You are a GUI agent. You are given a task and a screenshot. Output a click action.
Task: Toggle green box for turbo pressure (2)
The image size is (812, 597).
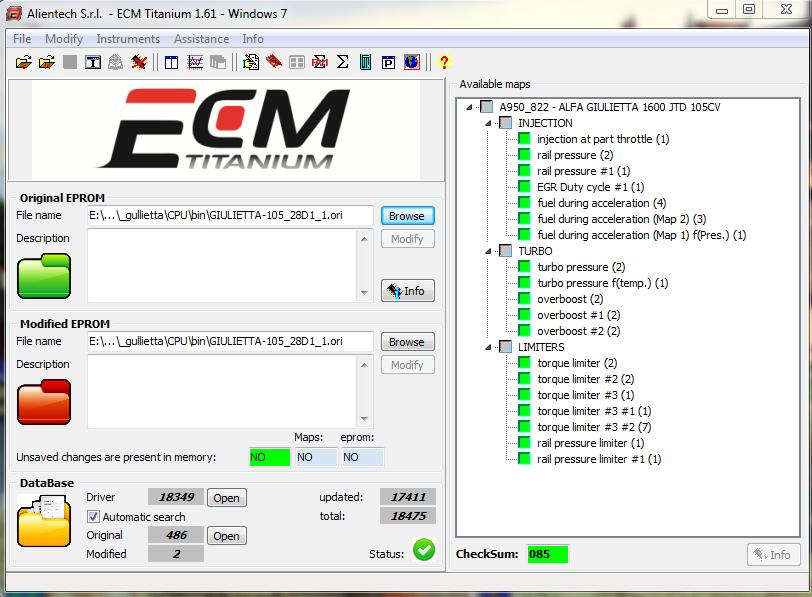tap(525, 267)
